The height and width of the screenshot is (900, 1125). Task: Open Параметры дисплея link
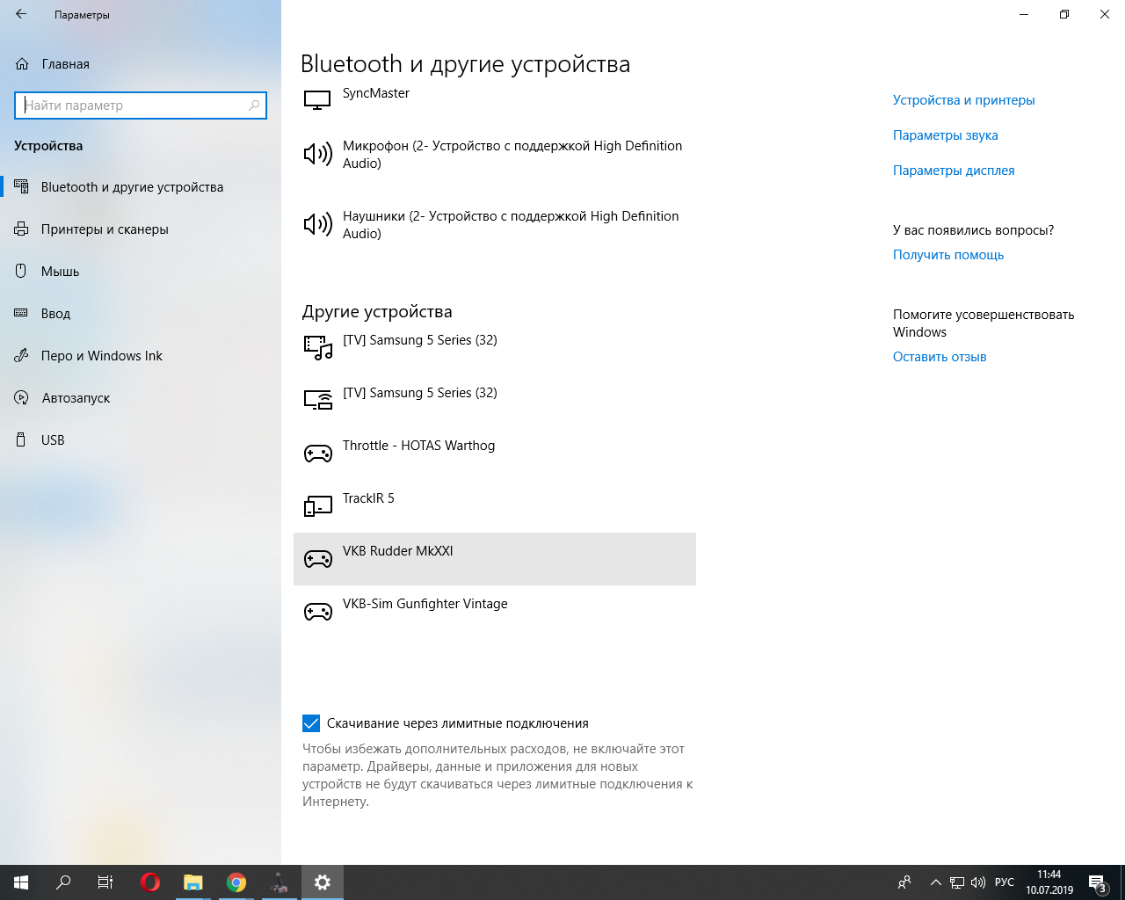click(954, 171)
